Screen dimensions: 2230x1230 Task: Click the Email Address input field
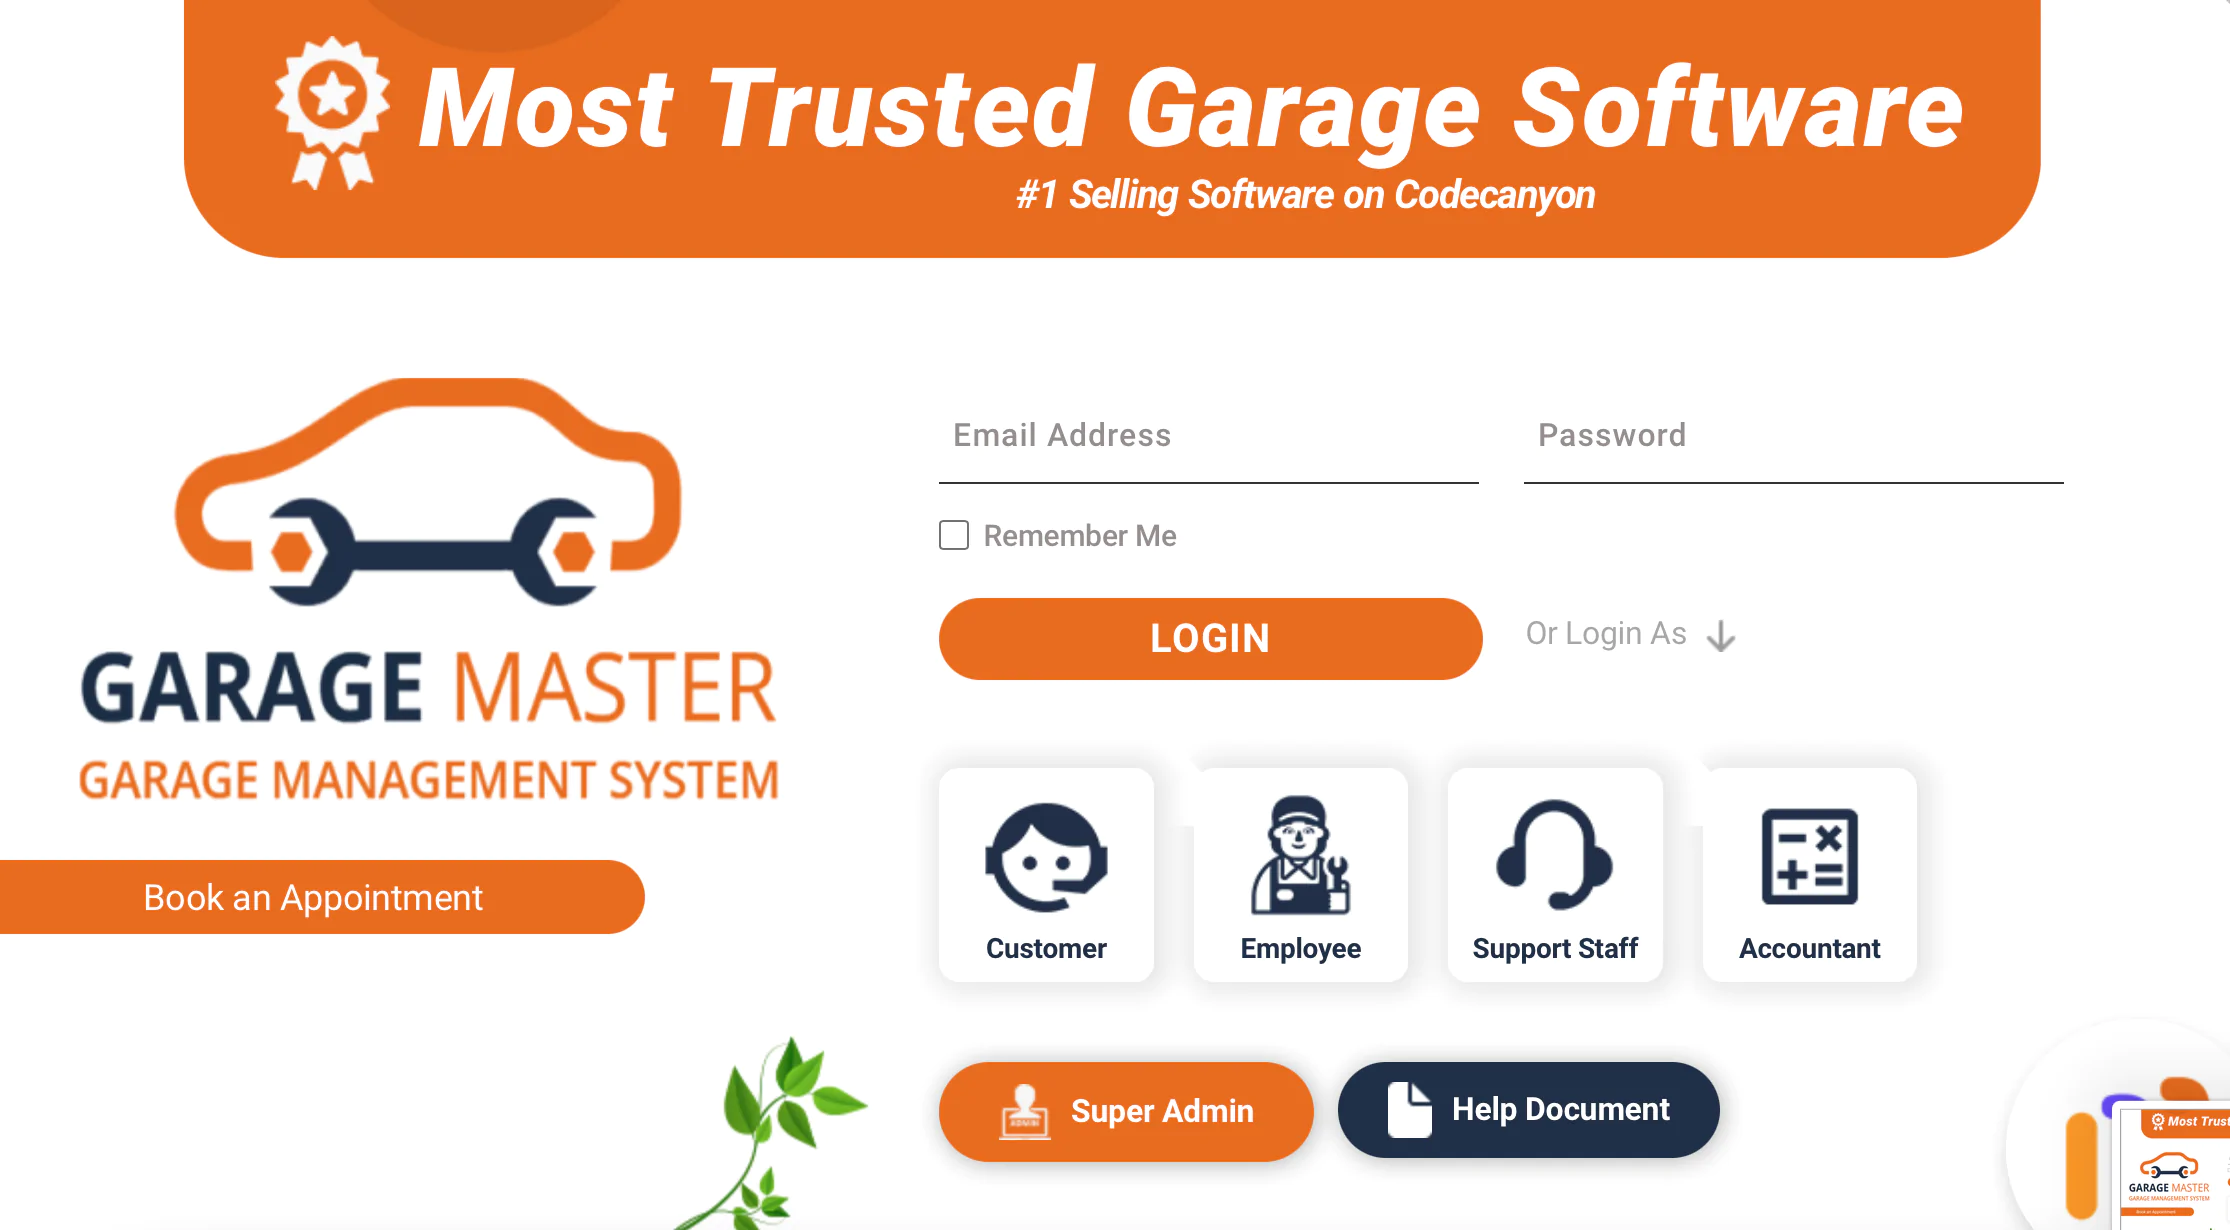[1207, 435]
